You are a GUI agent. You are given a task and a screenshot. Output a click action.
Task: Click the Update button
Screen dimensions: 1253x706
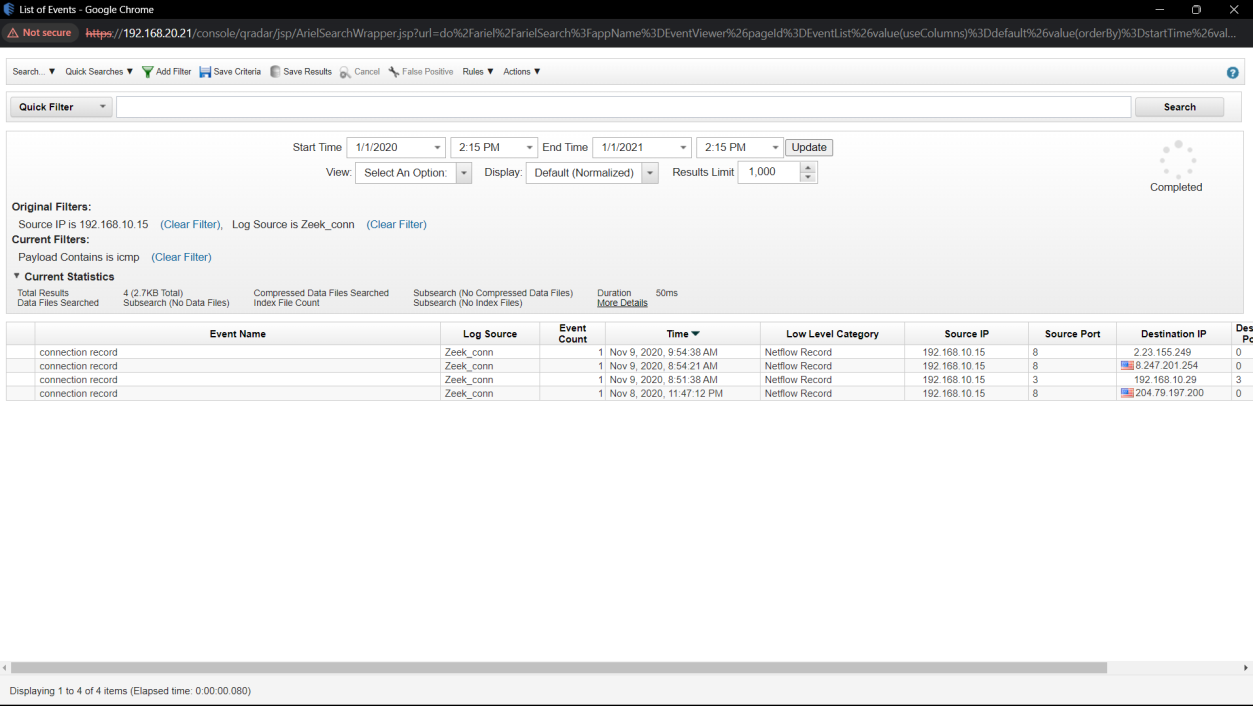(808, 148)
